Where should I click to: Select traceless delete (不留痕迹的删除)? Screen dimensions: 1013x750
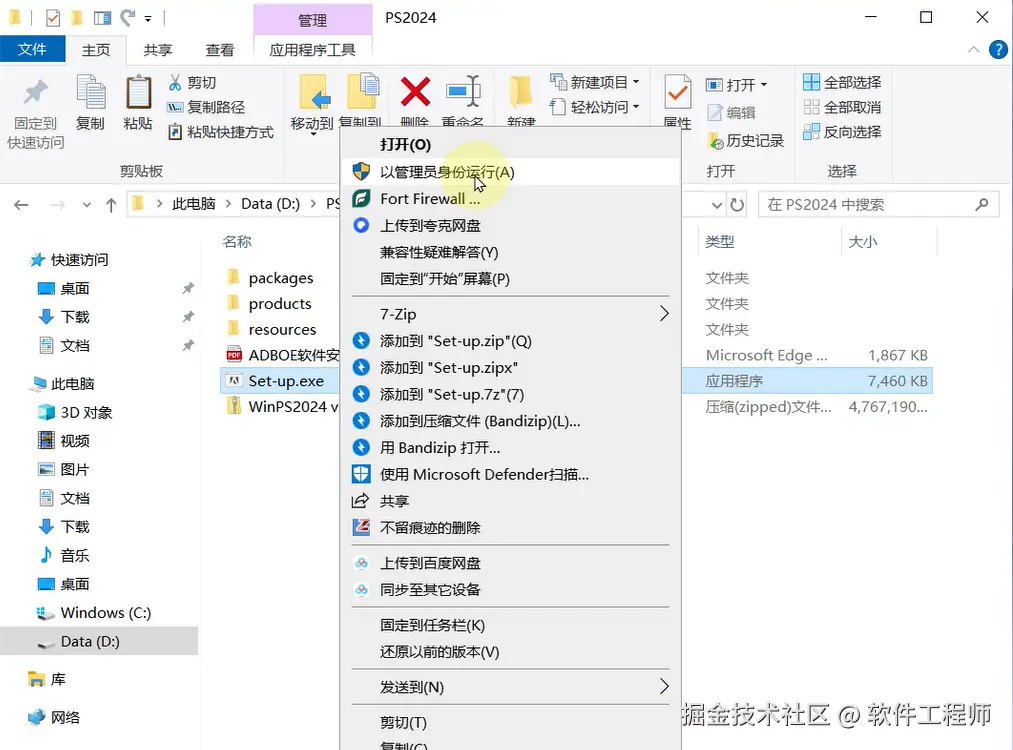510,527
